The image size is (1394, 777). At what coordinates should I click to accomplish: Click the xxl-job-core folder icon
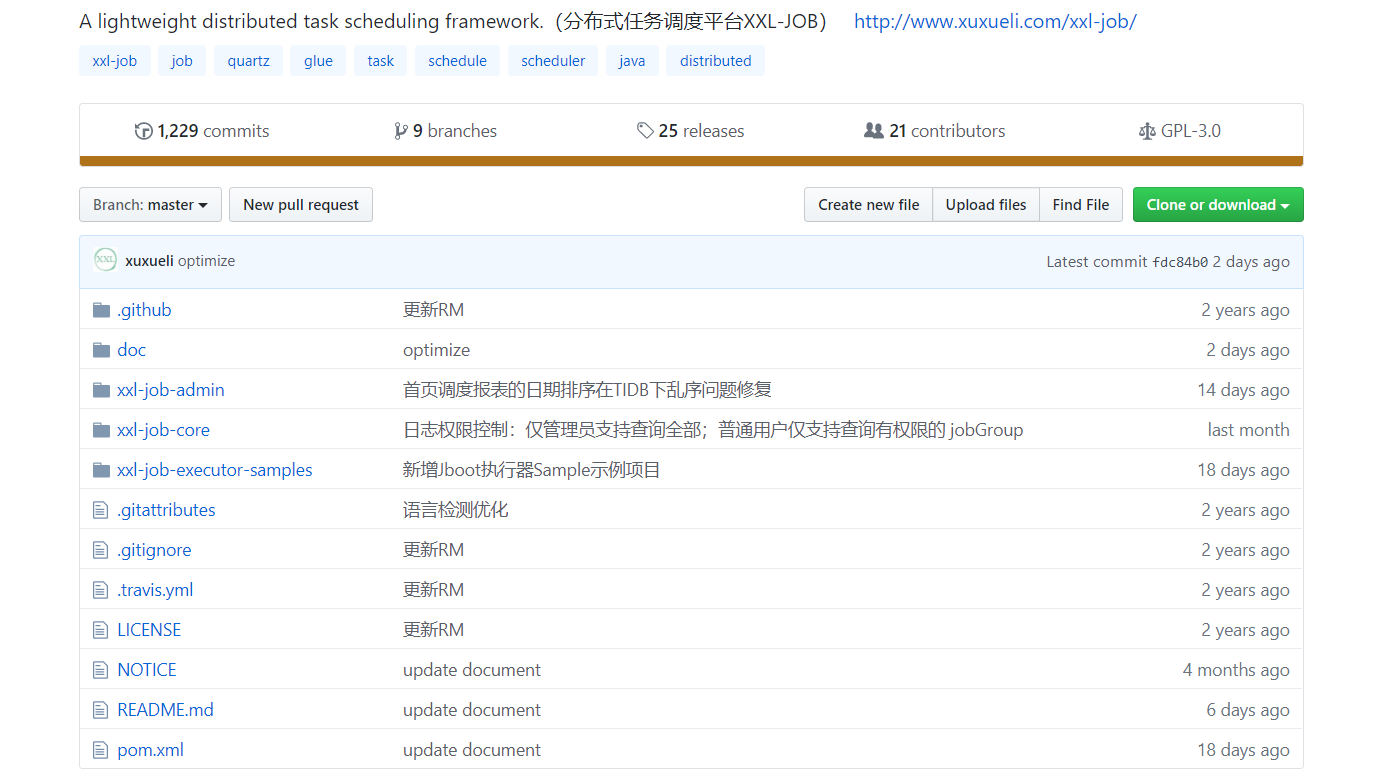pyautogui.click(x=101, y=430)
